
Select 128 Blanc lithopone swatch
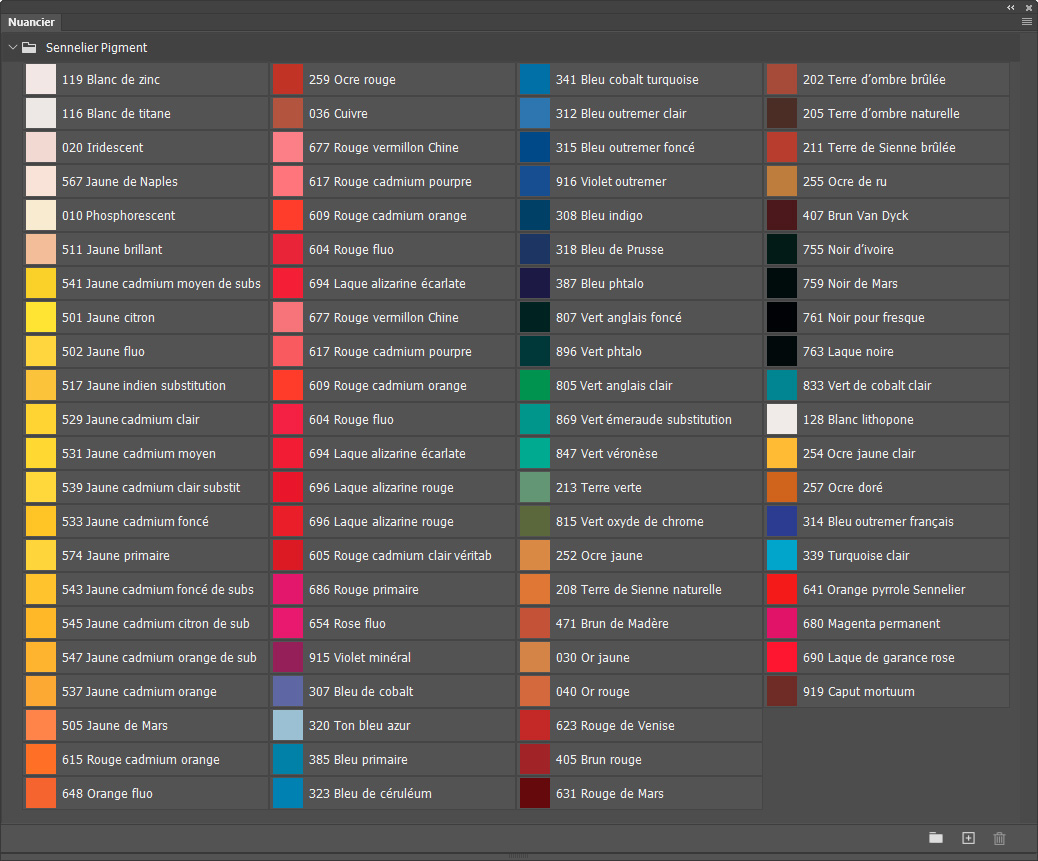point(887,420)
